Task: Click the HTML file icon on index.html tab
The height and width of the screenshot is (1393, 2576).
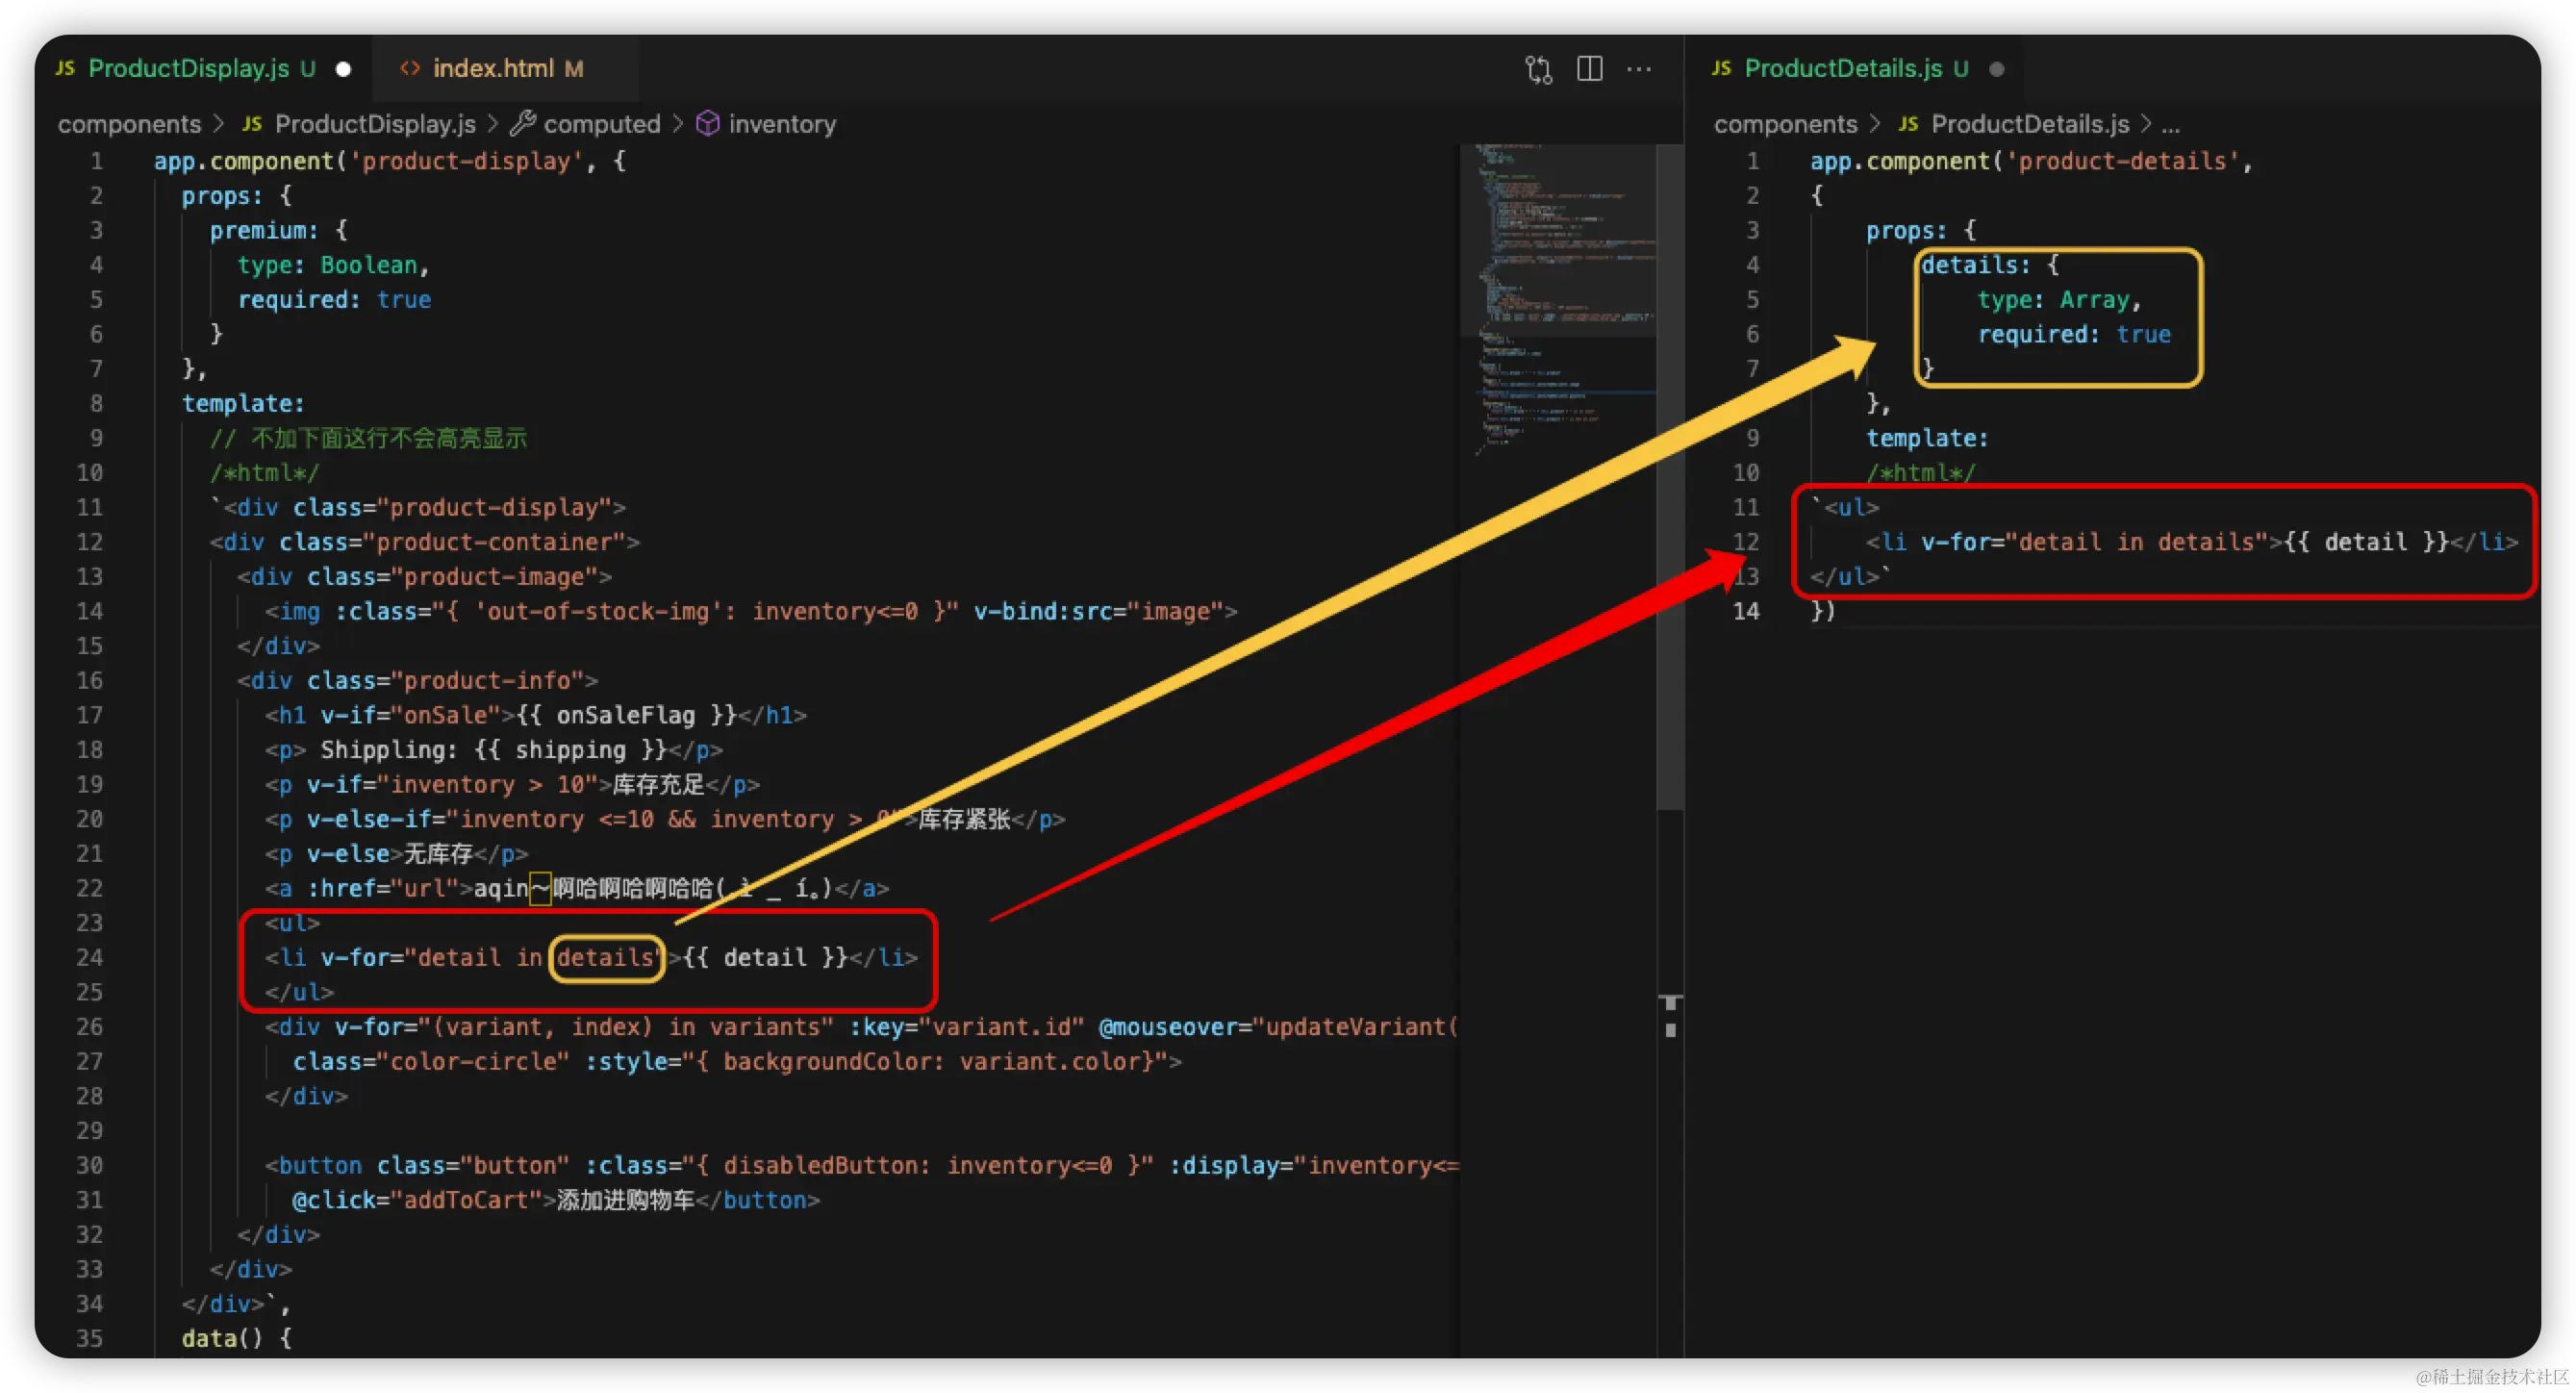Action: [x=410, y=69]
